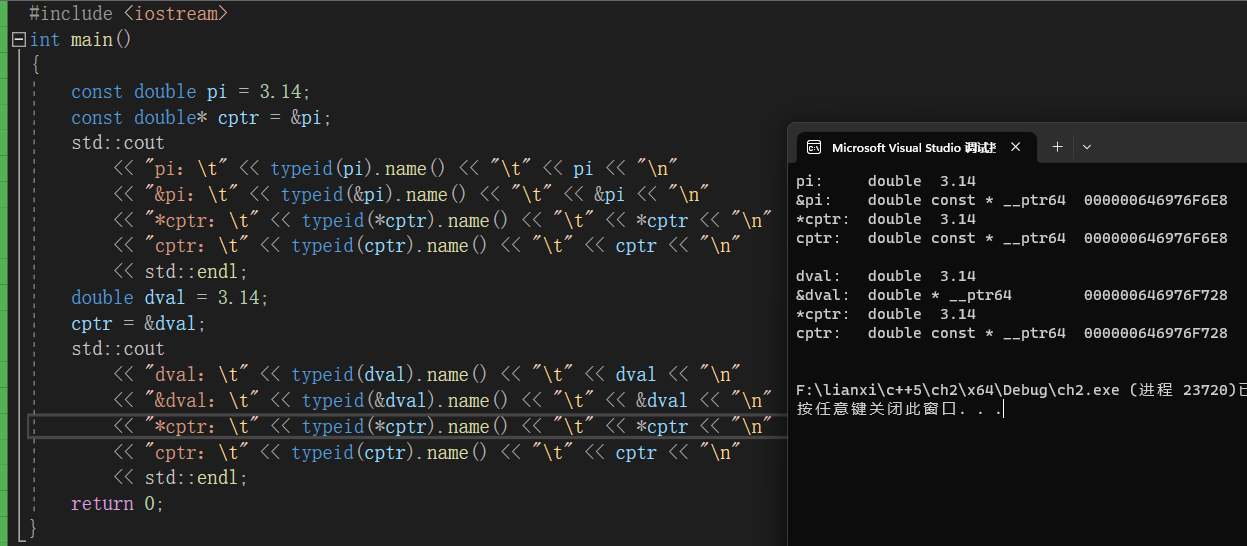
Task: Click the 'const double* cptr = &pi;' line
Action: pos(200,118)
